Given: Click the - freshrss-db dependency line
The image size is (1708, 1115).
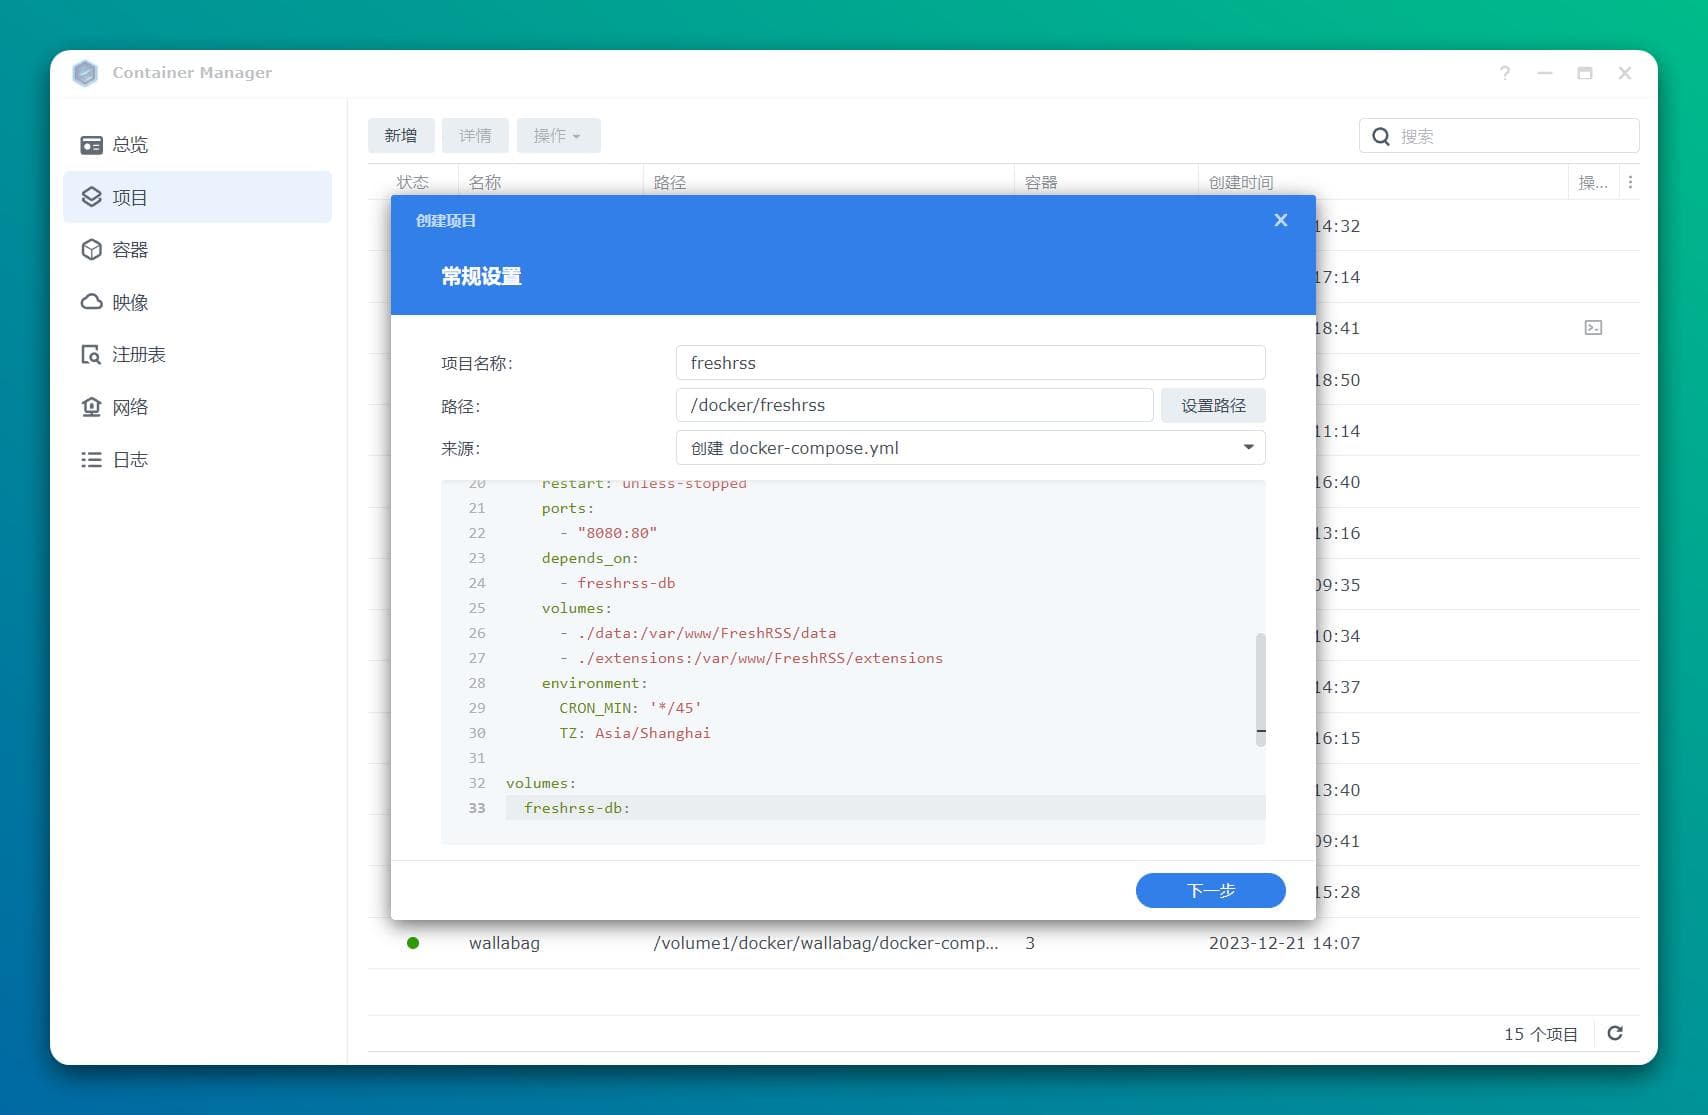Looking at the screenshot, I should coord(617,583).
